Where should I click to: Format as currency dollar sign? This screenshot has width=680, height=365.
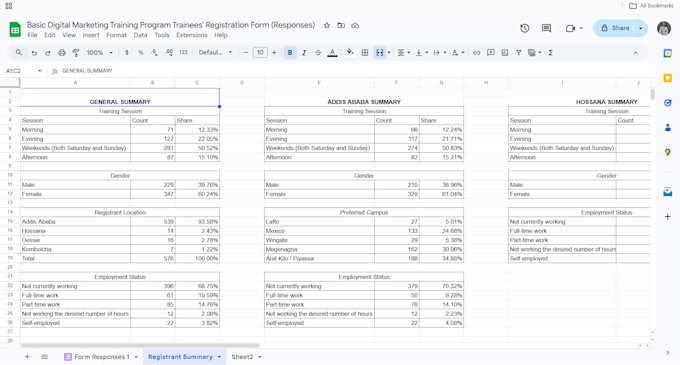coord(127,52)
